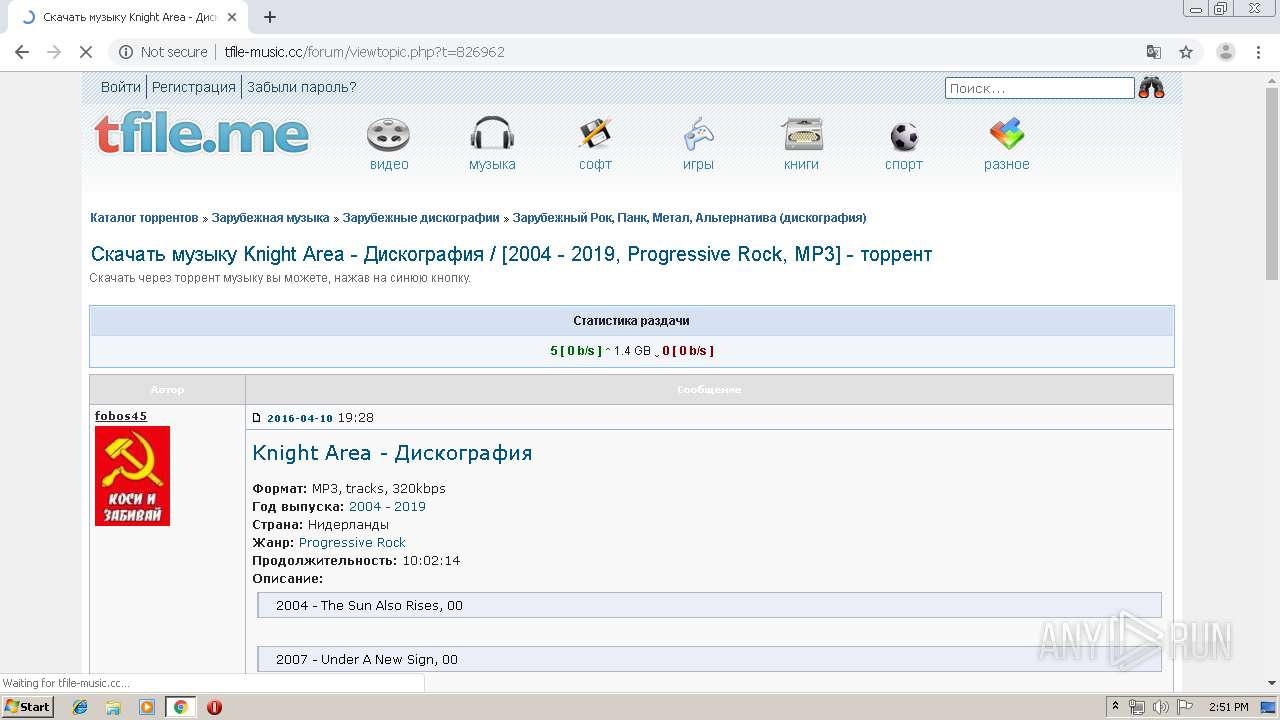The height and width of the screenshot is (720, 1280).
Task: Click the Каталог торрентов breadcrumb
Action: (x=144, y=217)
